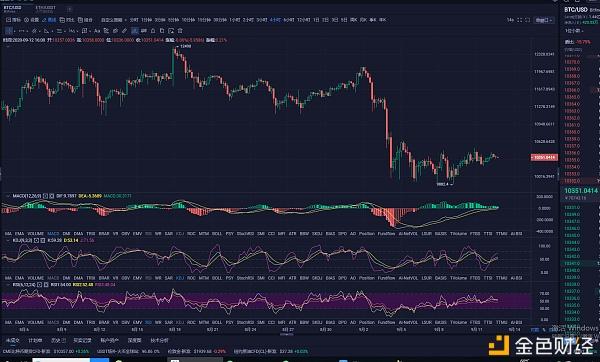Screen dimensions: 600x362
Task: Choose KDJ in the KDJ pane indicator row
Action: coord(180,278)
